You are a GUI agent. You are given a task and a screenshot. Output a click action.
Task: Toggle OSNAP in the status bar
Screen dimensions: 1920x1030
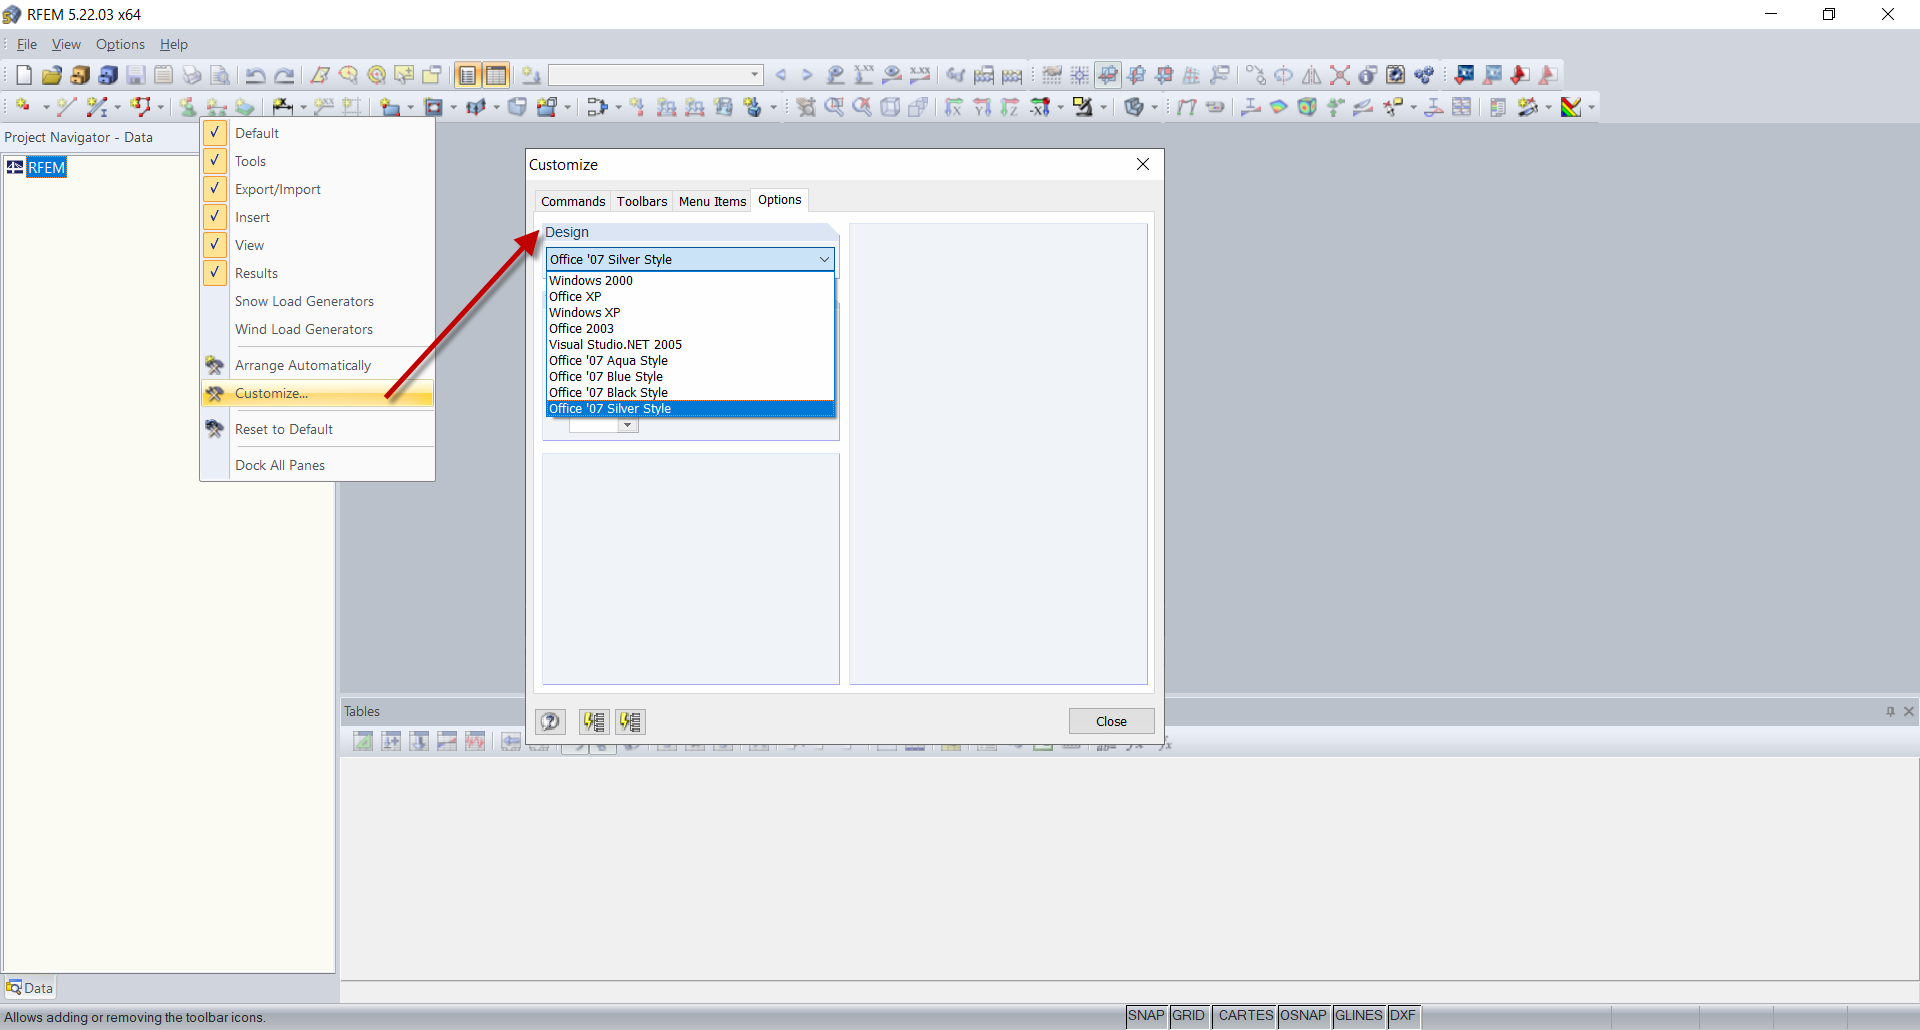point(1303,1015)
